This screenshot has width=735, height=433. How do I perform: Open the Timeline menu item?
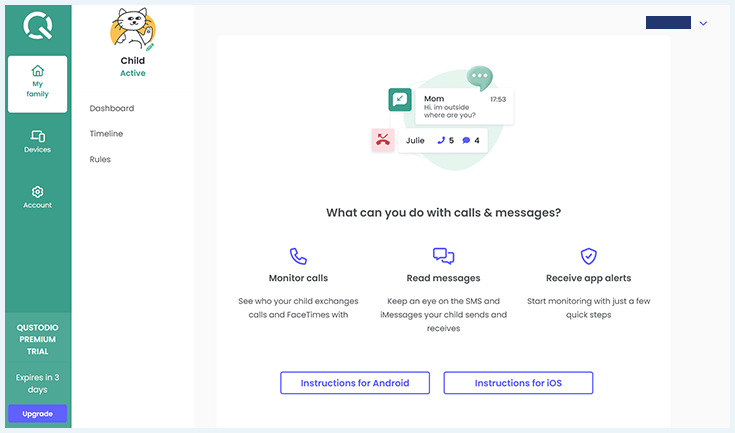pos(106,134)
